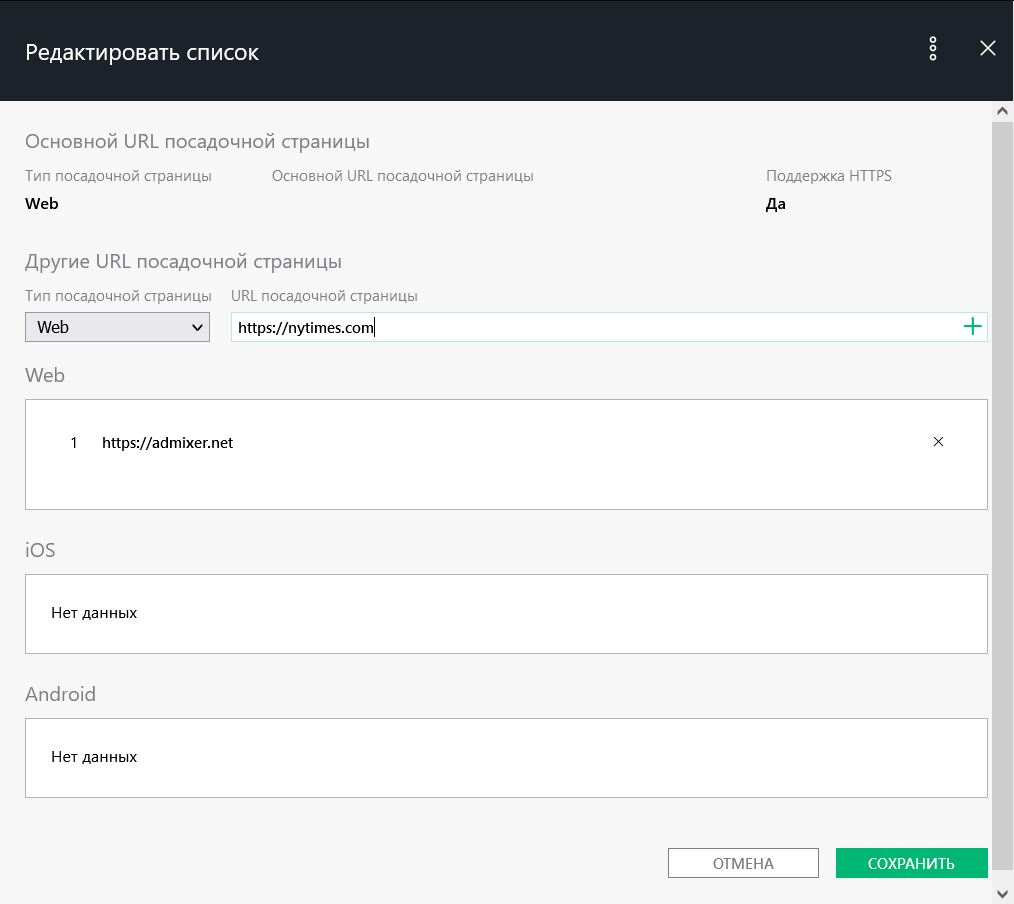This screenshot has width=1014, height=904.
Task: Save changes with the Сохранить button
Action: (911, 863)
